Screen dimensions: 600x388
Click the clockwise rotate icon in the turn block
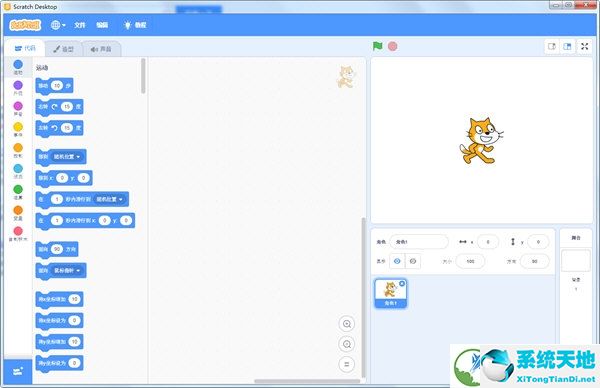coord(54,107)
